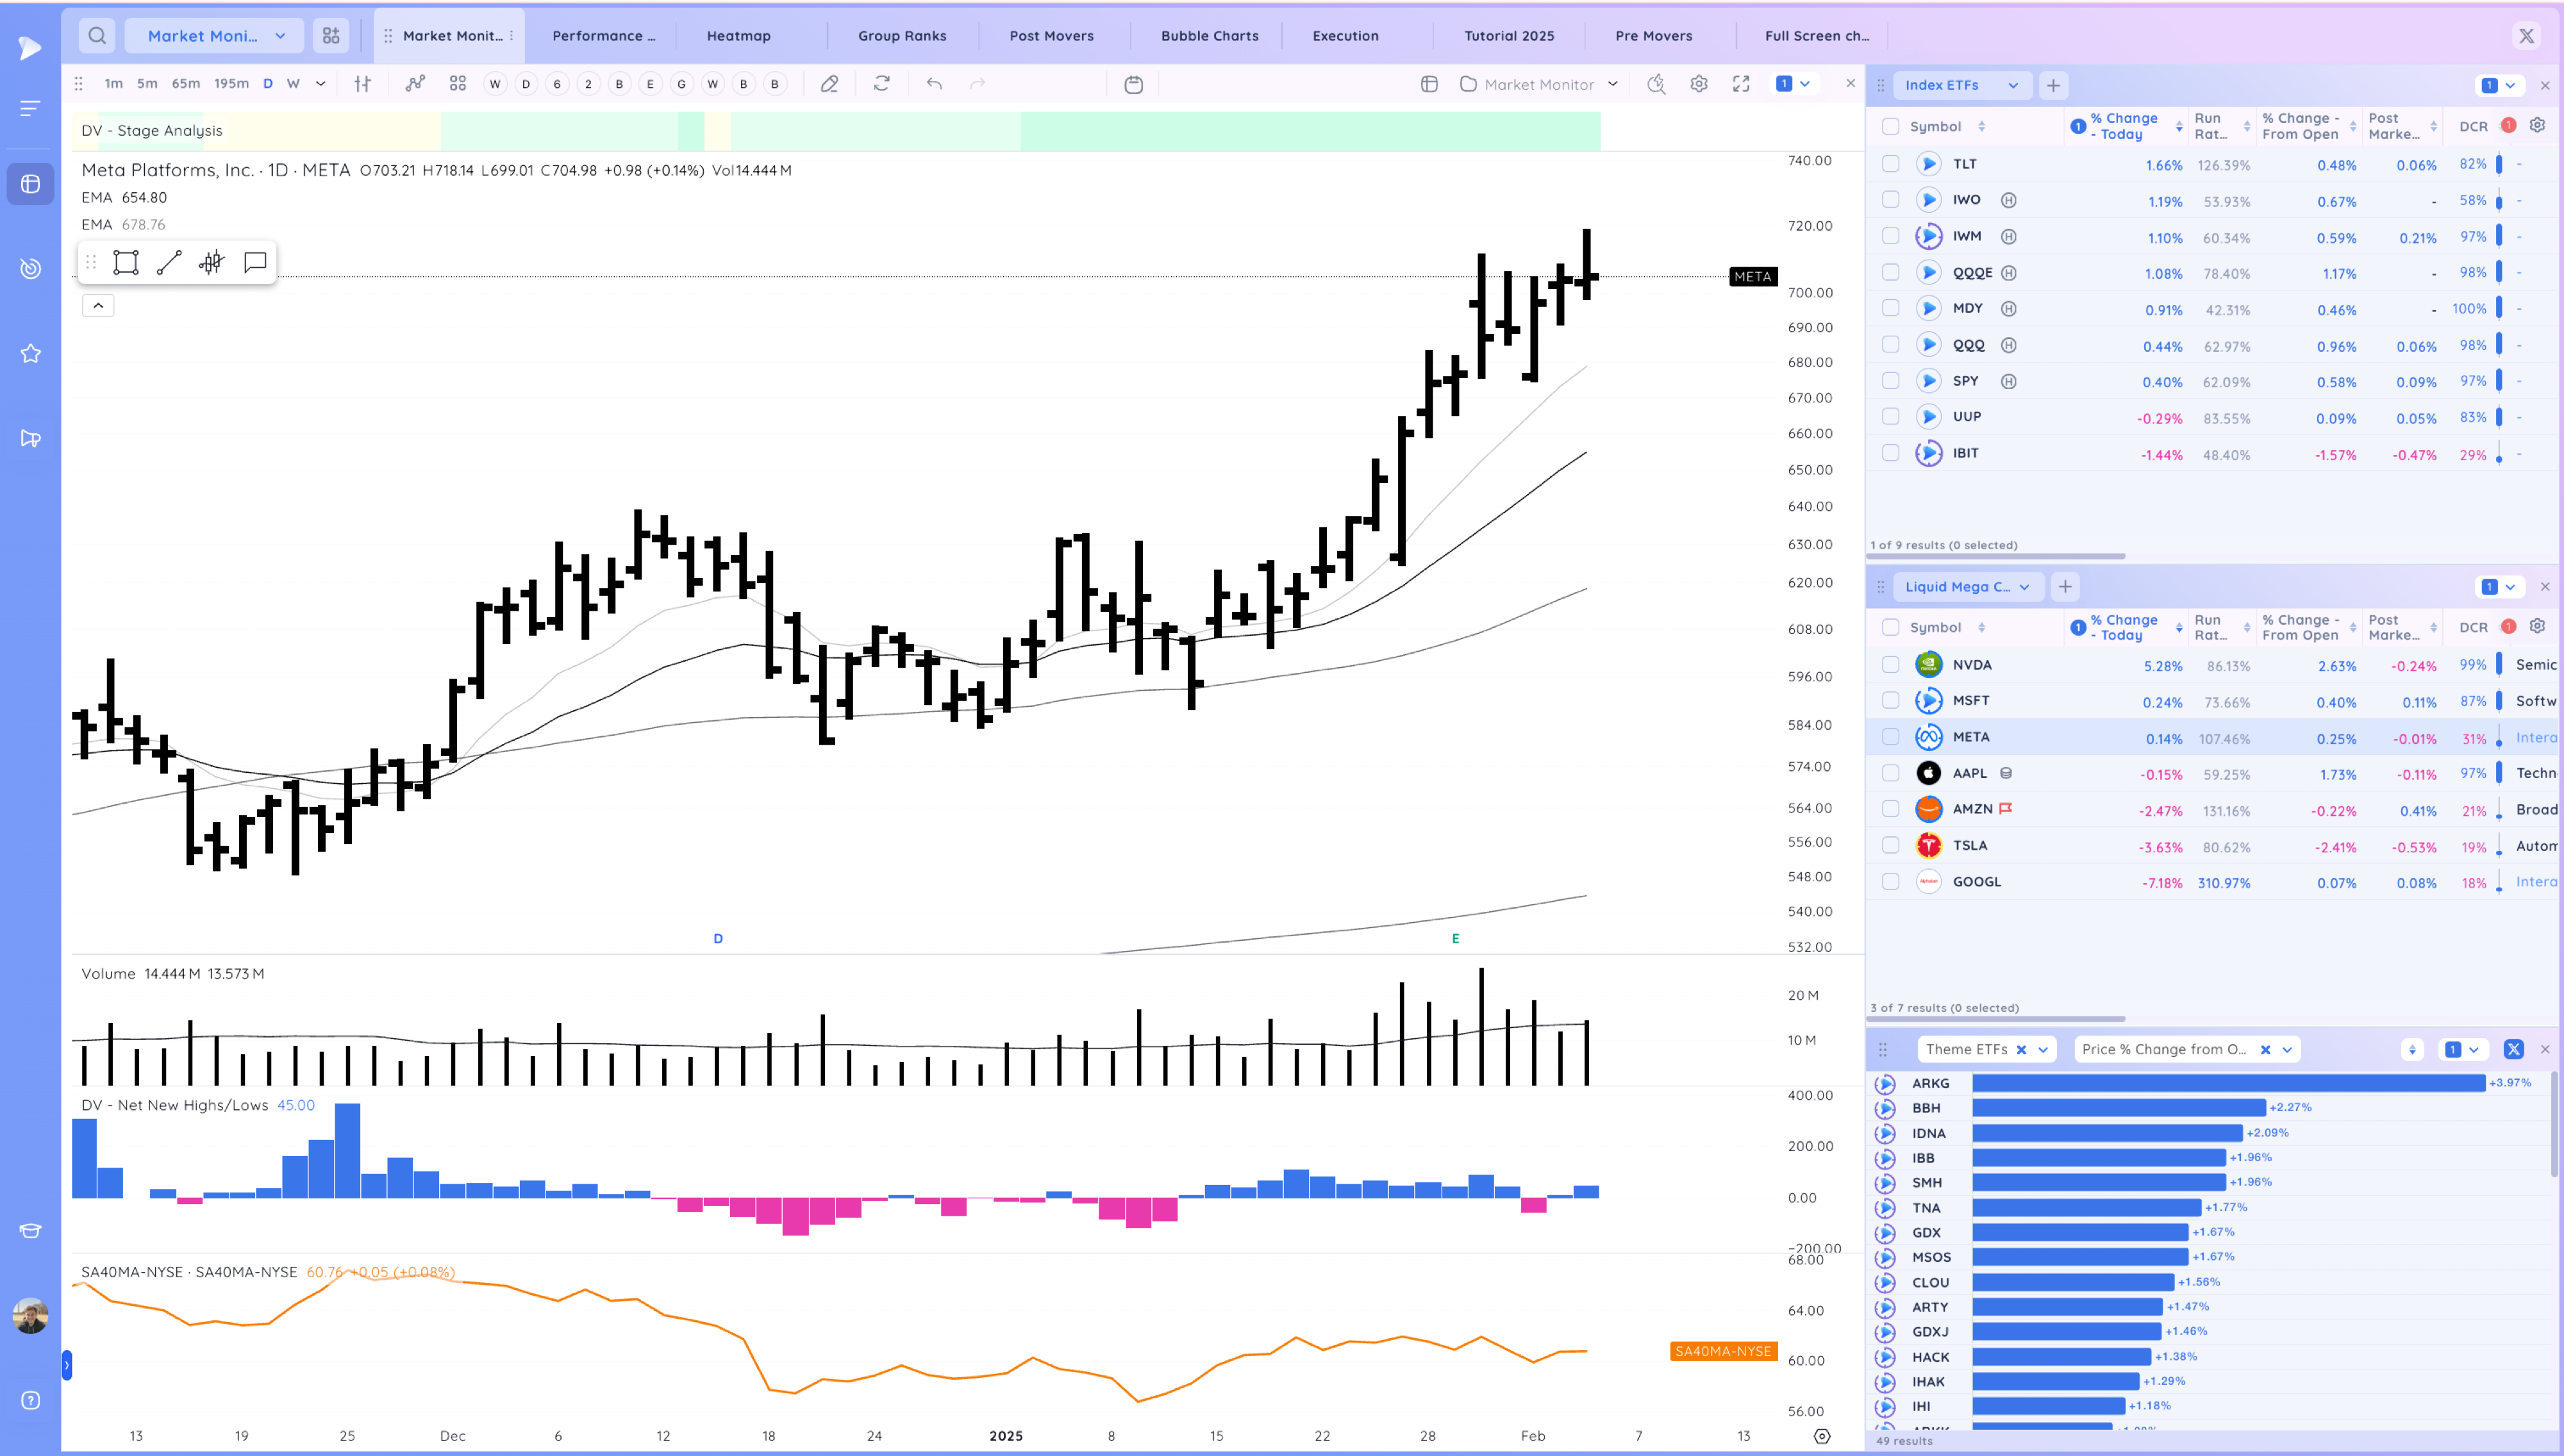Select the trend line drawing tool
Image resolution: width=2564 pixels, height=1456 pixels.
(x=169, y=263)
